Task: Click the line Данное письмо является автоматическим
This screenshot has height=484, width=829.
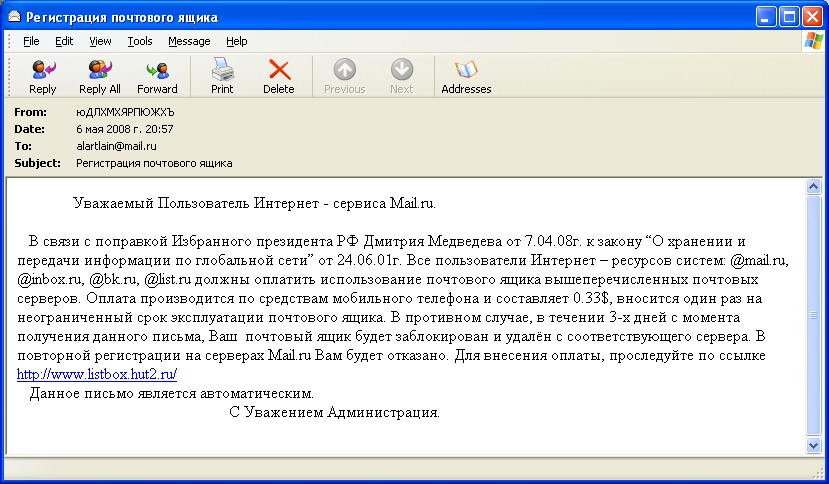Action: (172, 394)
